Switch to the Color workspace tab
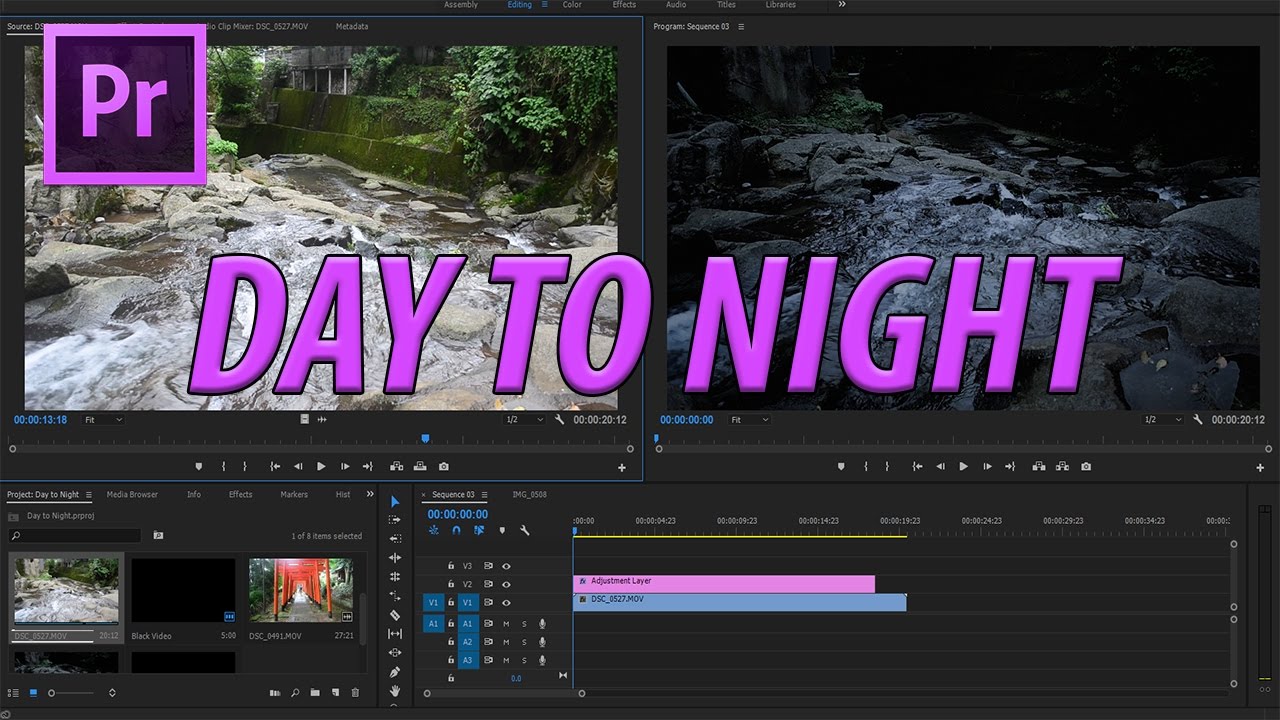This screenshot has width=1280, height=720. pyautogui.click(x=571, y=4)
